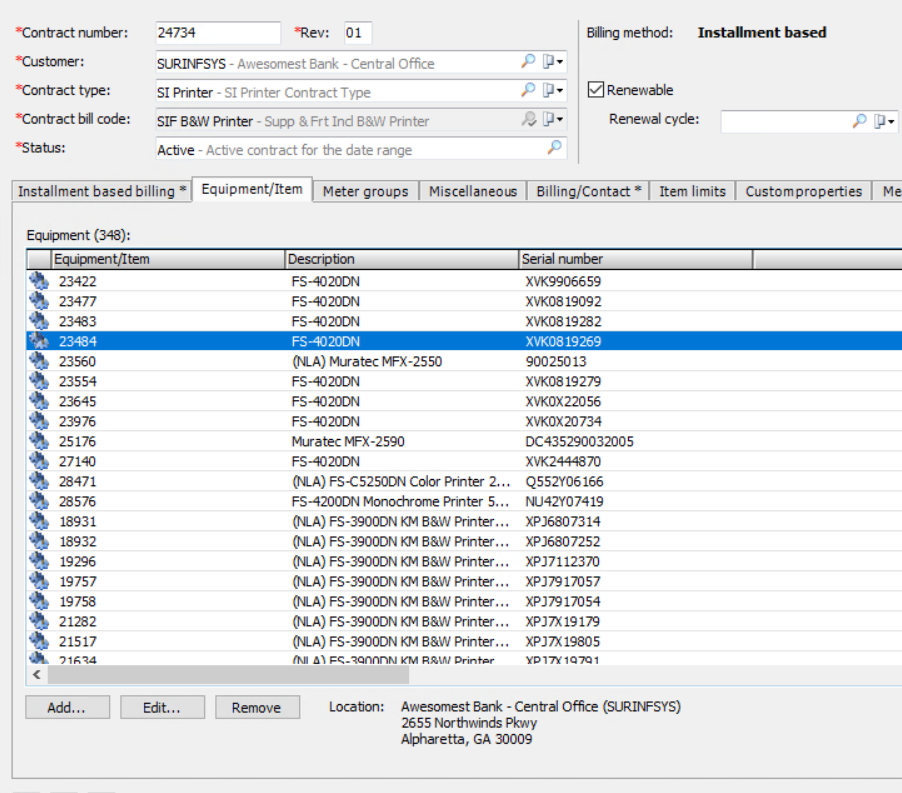The image size is (902, 793).
Task: Switch to the Installment based billing tab
Action: tap(102, 191)
